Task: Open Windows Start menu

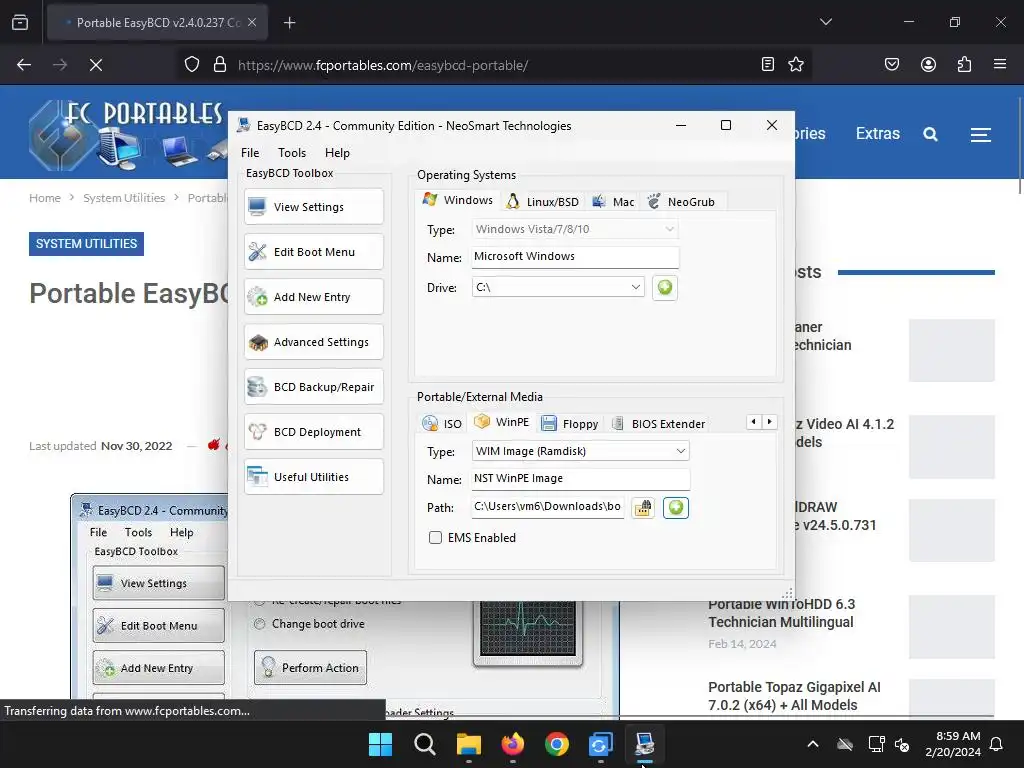Action: 380,744
